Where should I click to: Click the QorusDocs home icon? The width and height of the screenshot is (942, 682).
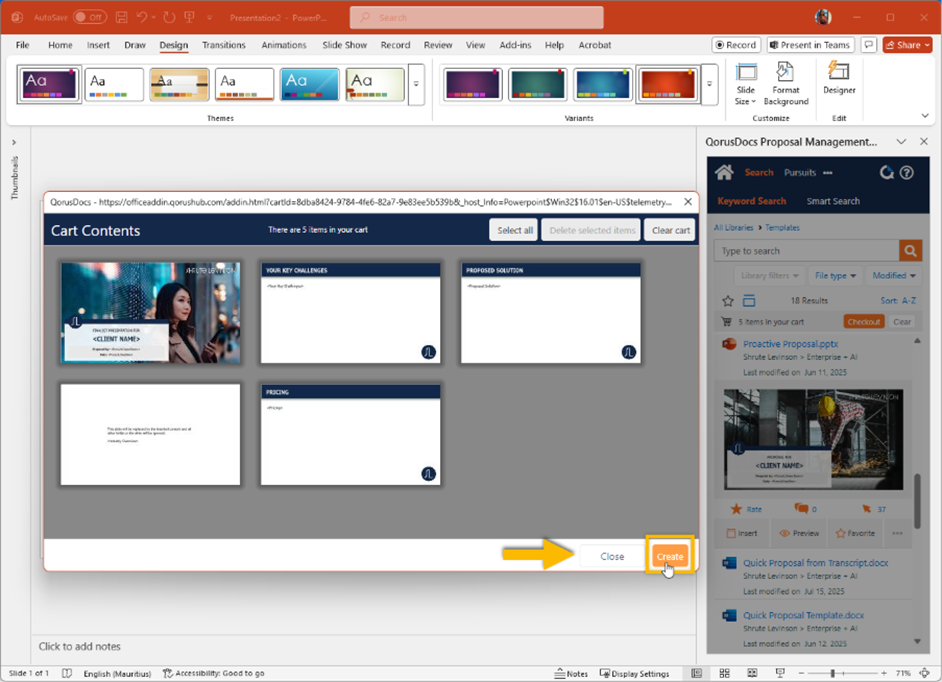tap(724, 172)
